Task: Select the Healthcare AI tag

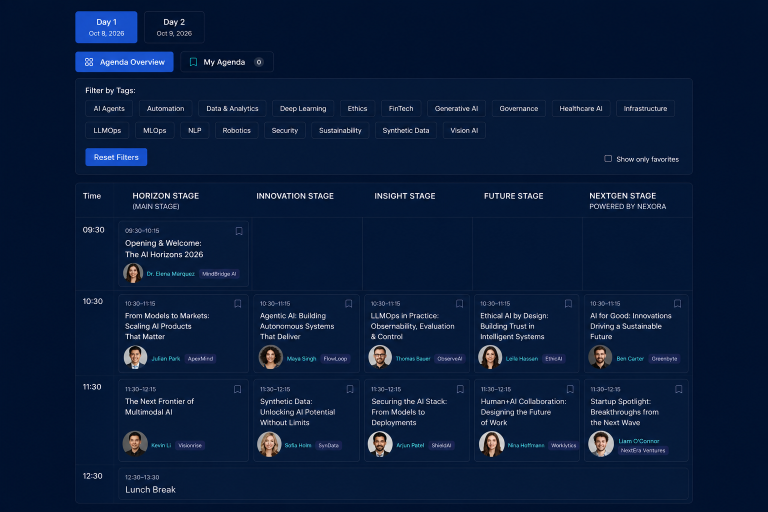Action: click(x=581, y=109)
